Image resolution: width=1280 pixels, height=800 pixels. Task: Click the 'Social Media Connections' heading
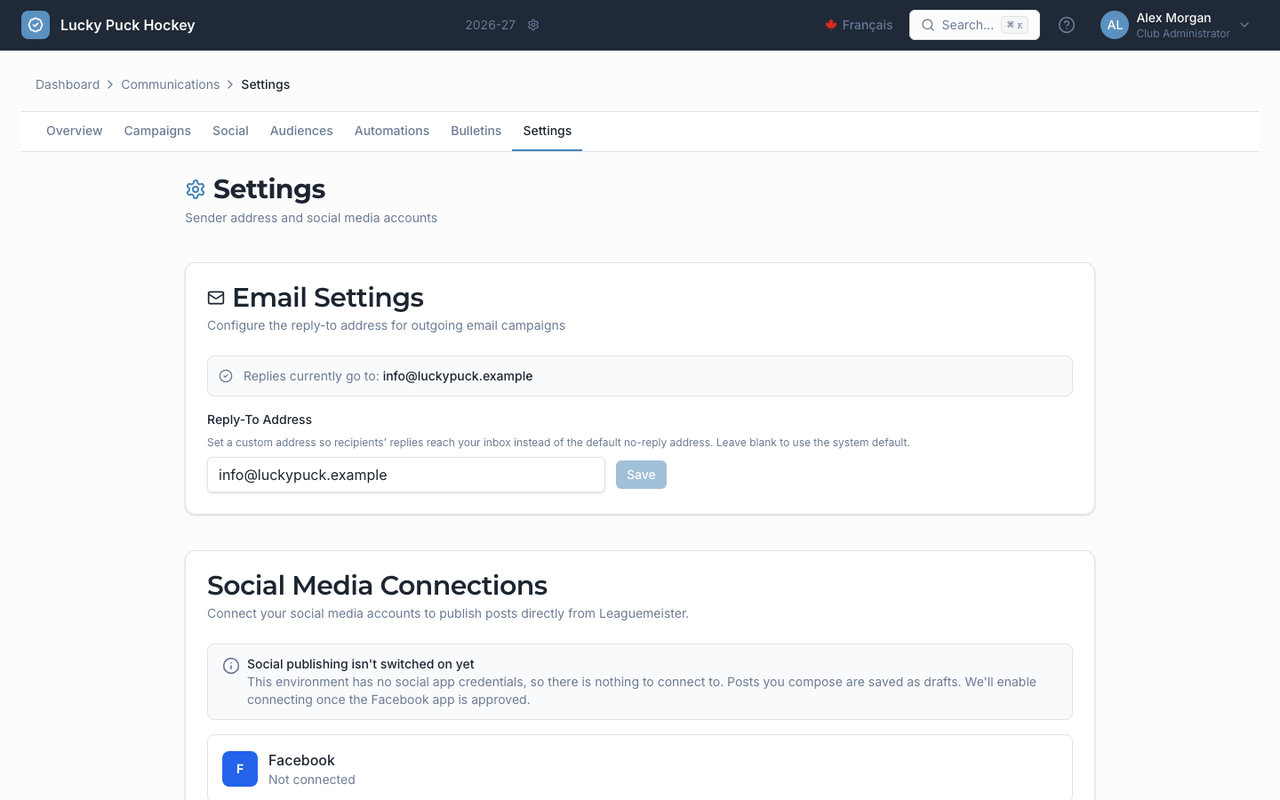(x=377, y=586)
